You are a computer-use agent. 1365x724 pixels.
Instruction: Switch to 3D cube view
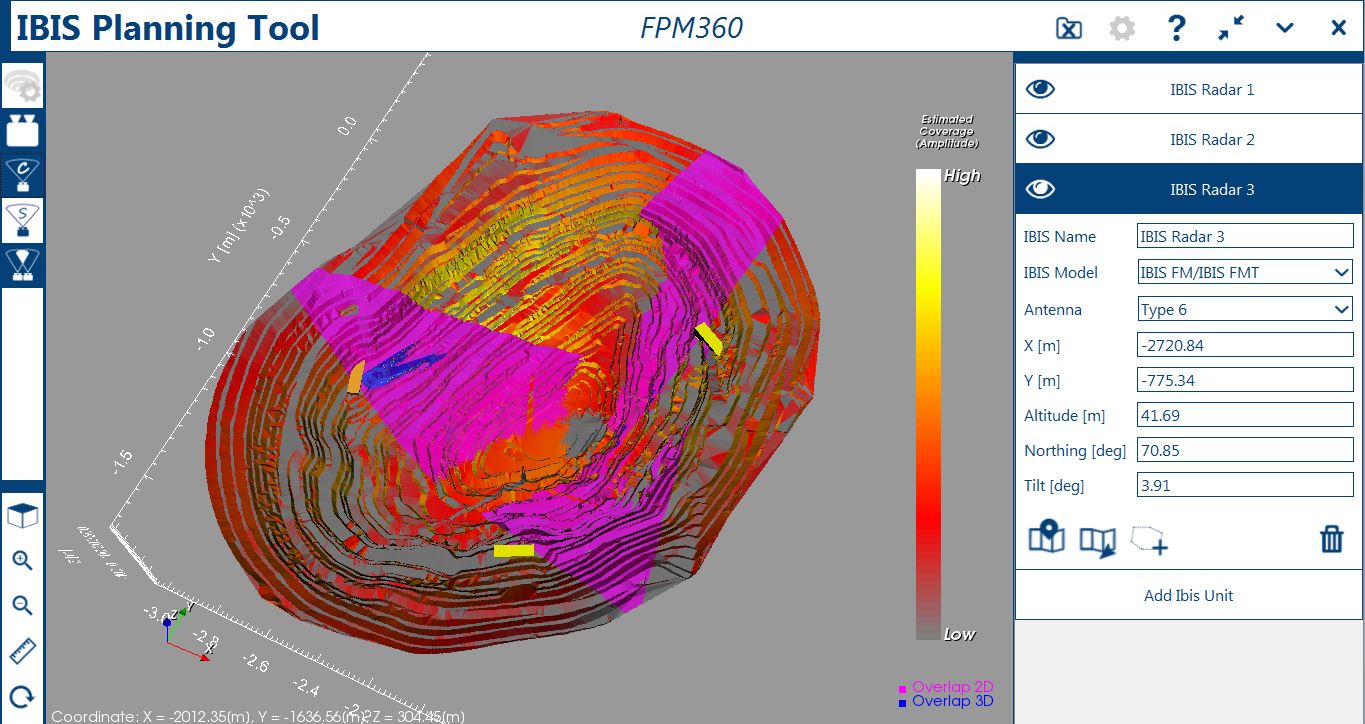click(22, 516)
